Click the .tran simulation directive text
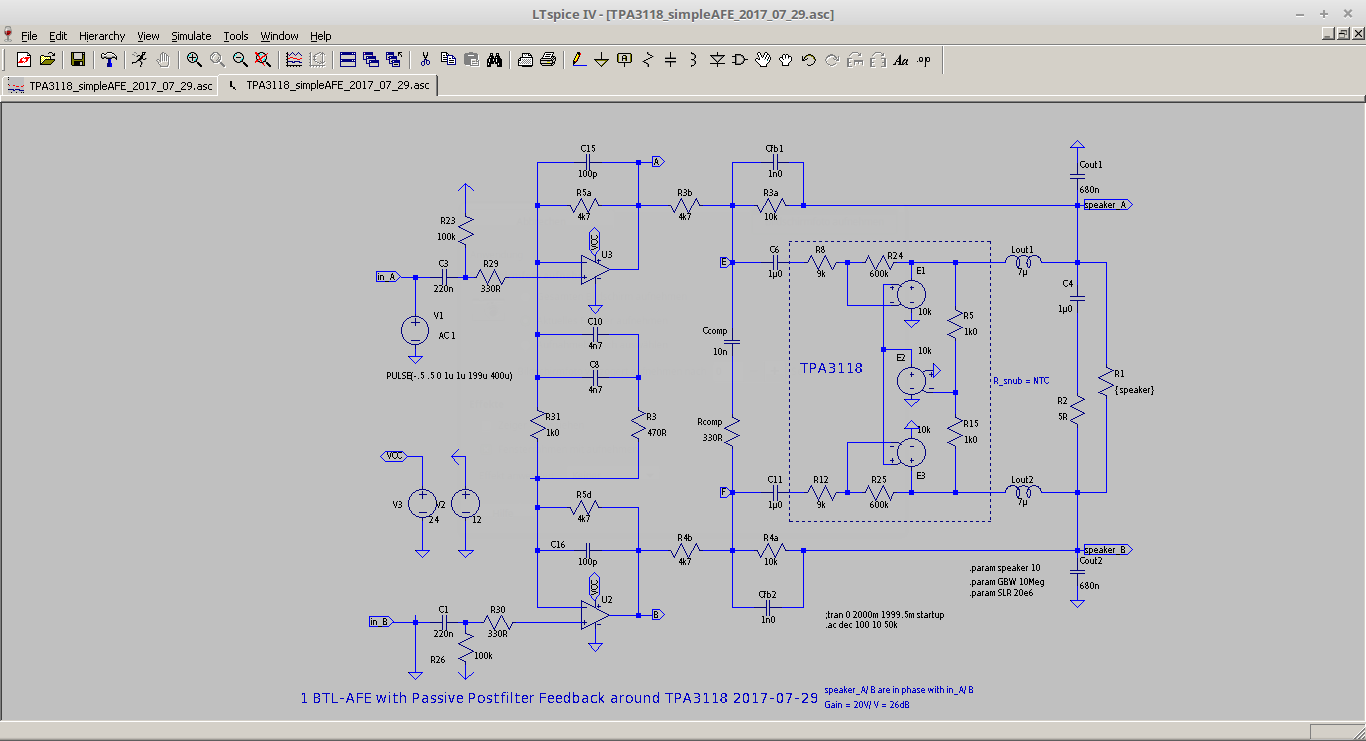The image size is (1366, 741). 884,615
